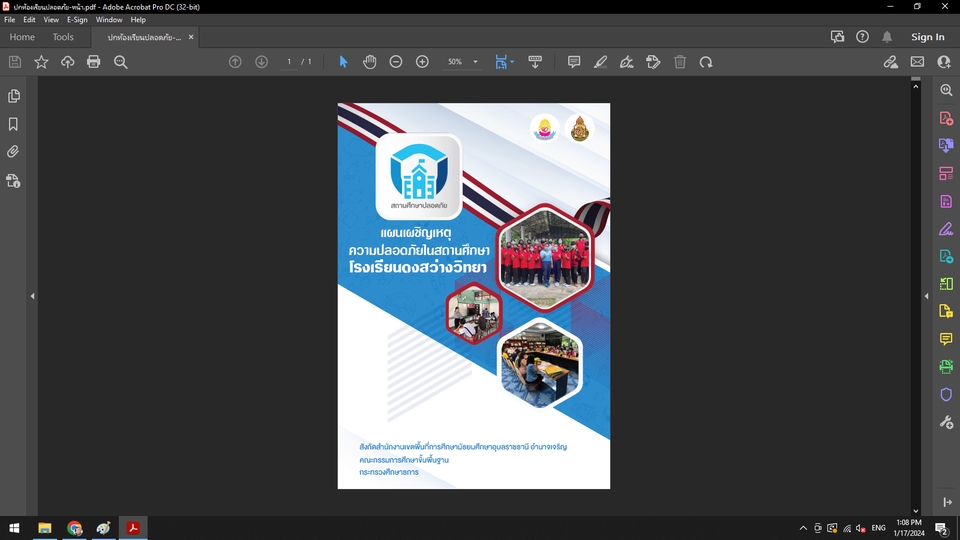Viewport: 960px width, 540px height.
Task: Go to next page arrow
Action: (261, 62)
